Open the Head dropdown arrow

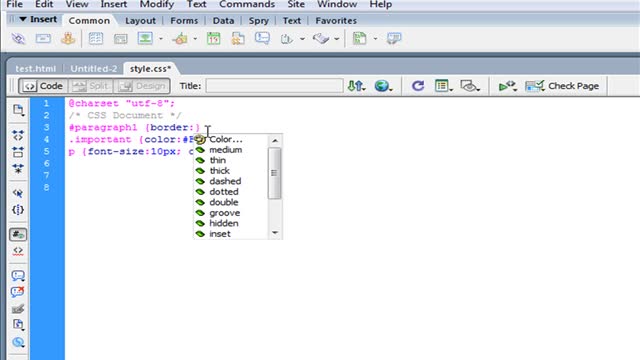pyautogui.click(x=302, y=39)
